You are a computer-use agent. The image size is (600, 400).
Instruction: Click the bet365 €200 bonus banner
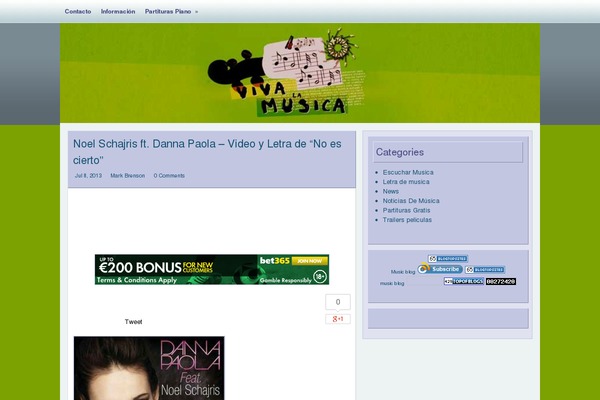(212, 269)
